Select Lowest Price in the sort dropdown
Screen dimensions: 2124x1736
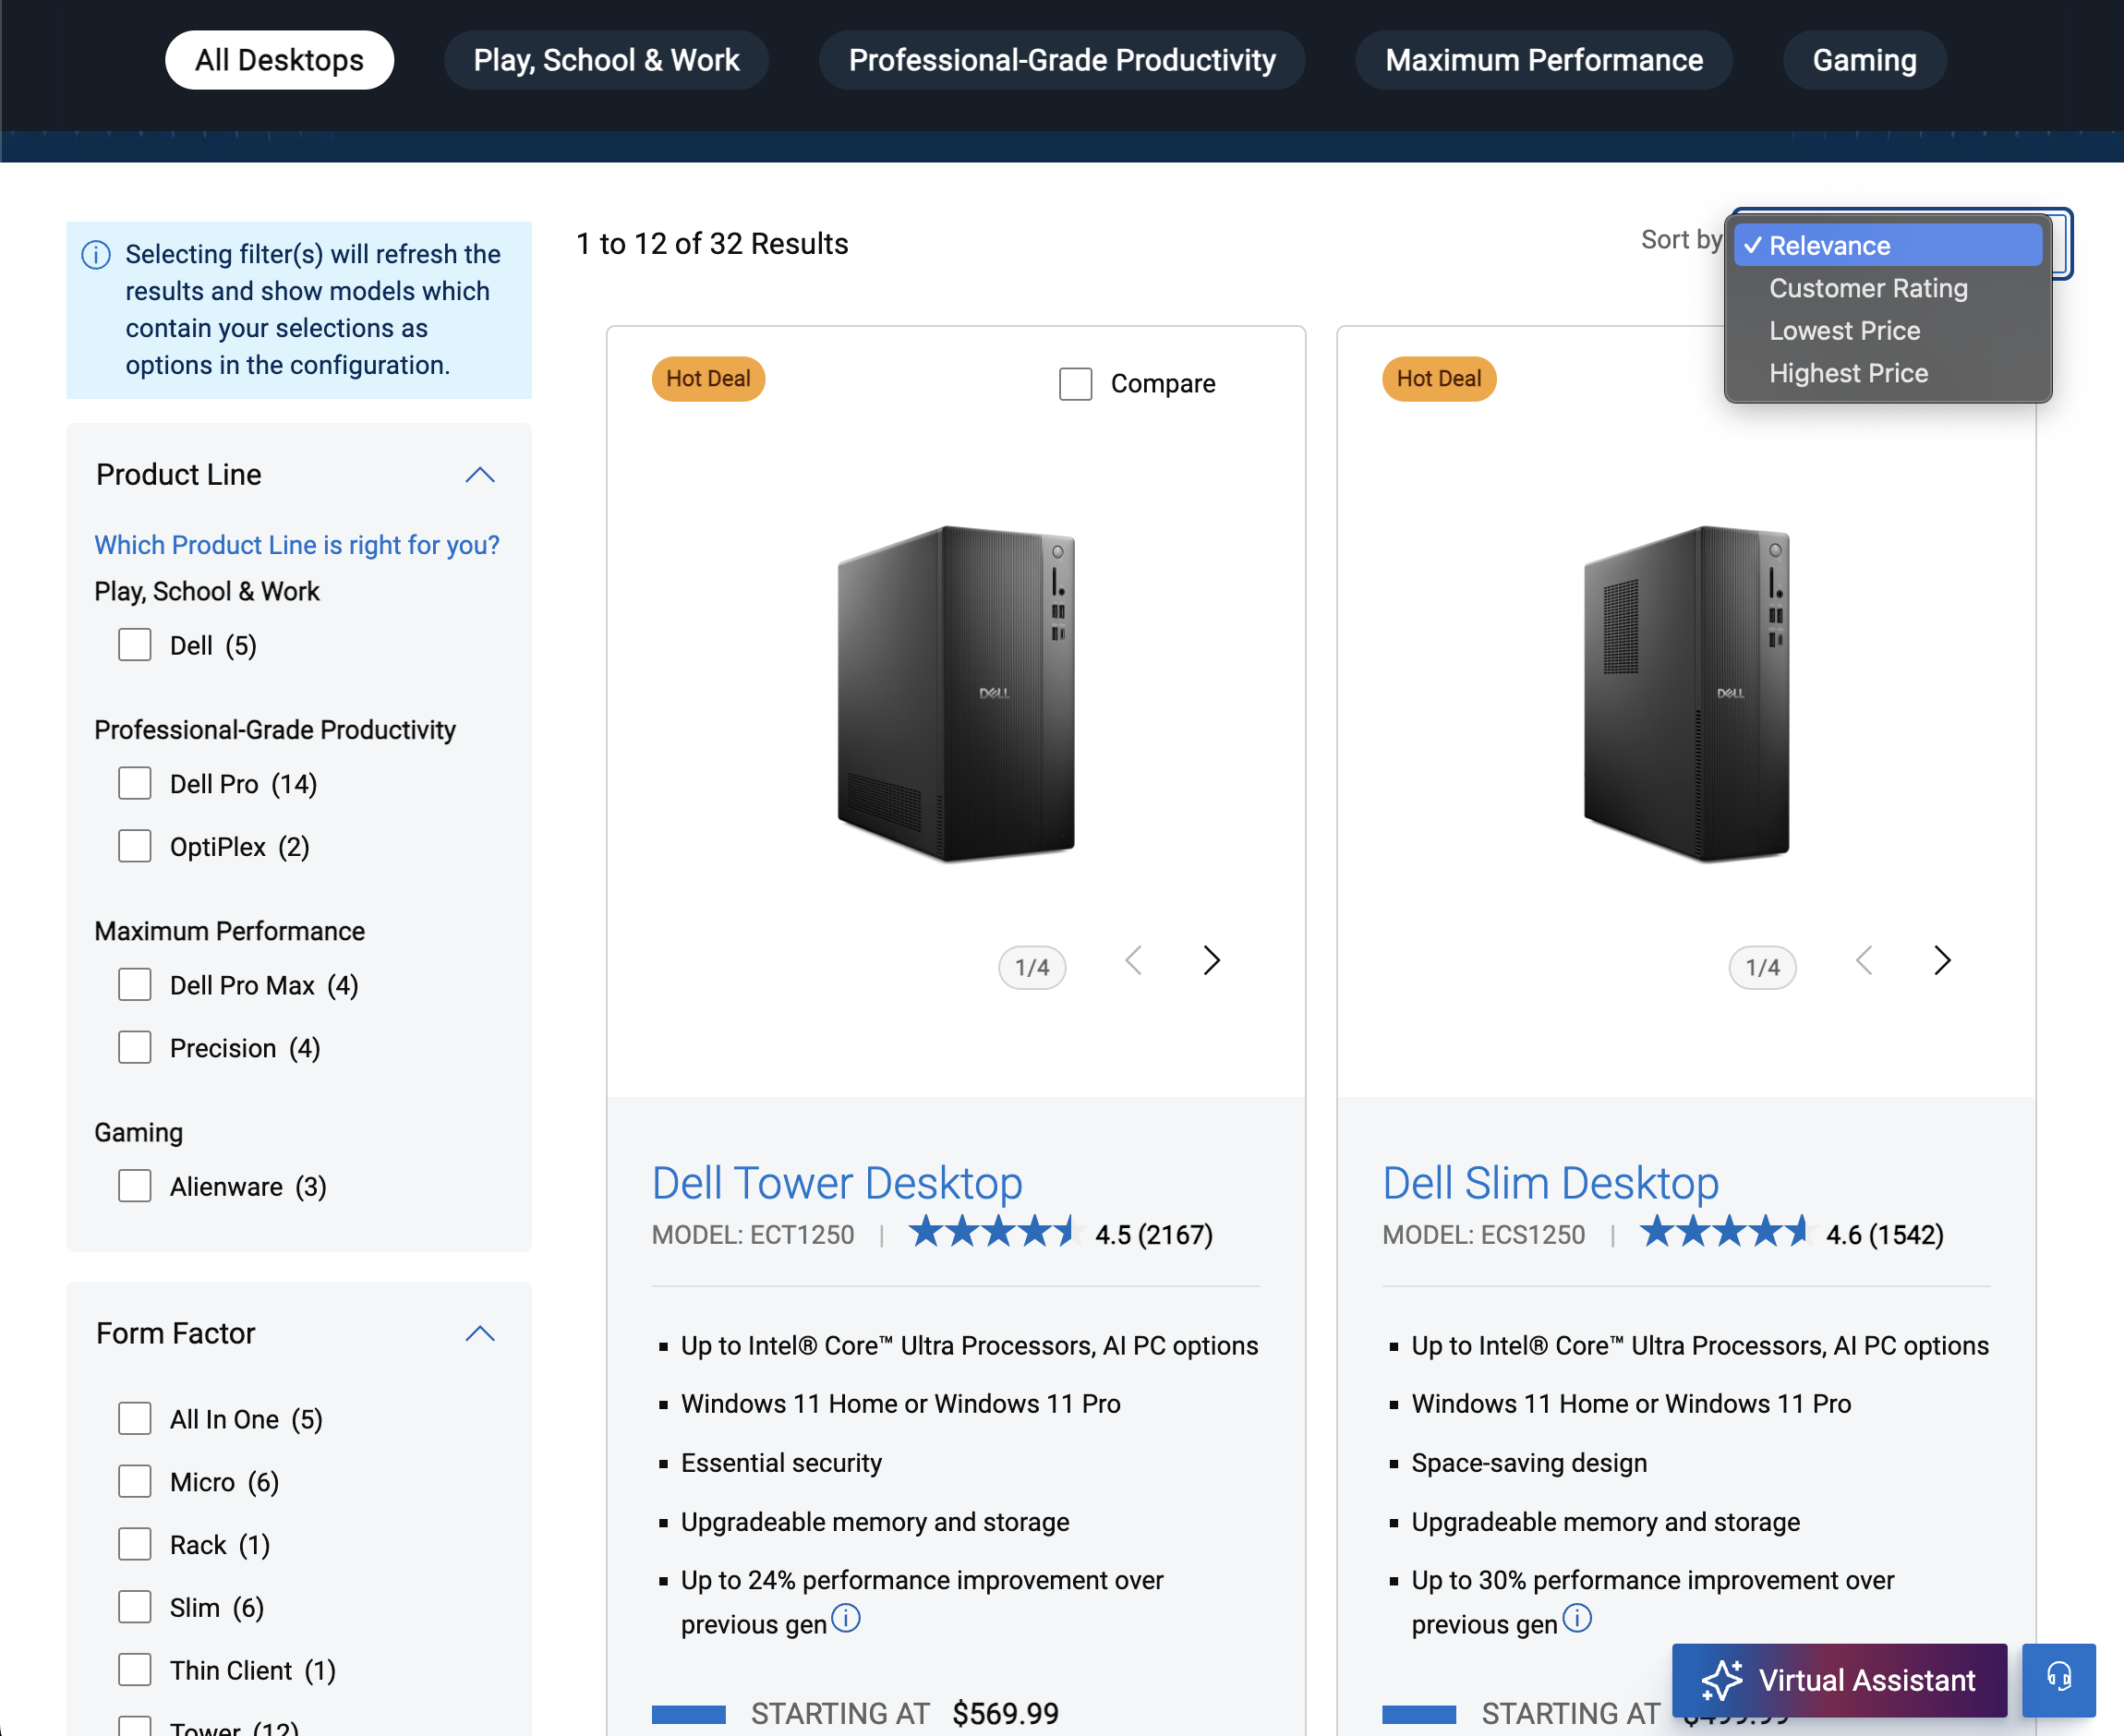(x=1845, y=330)
